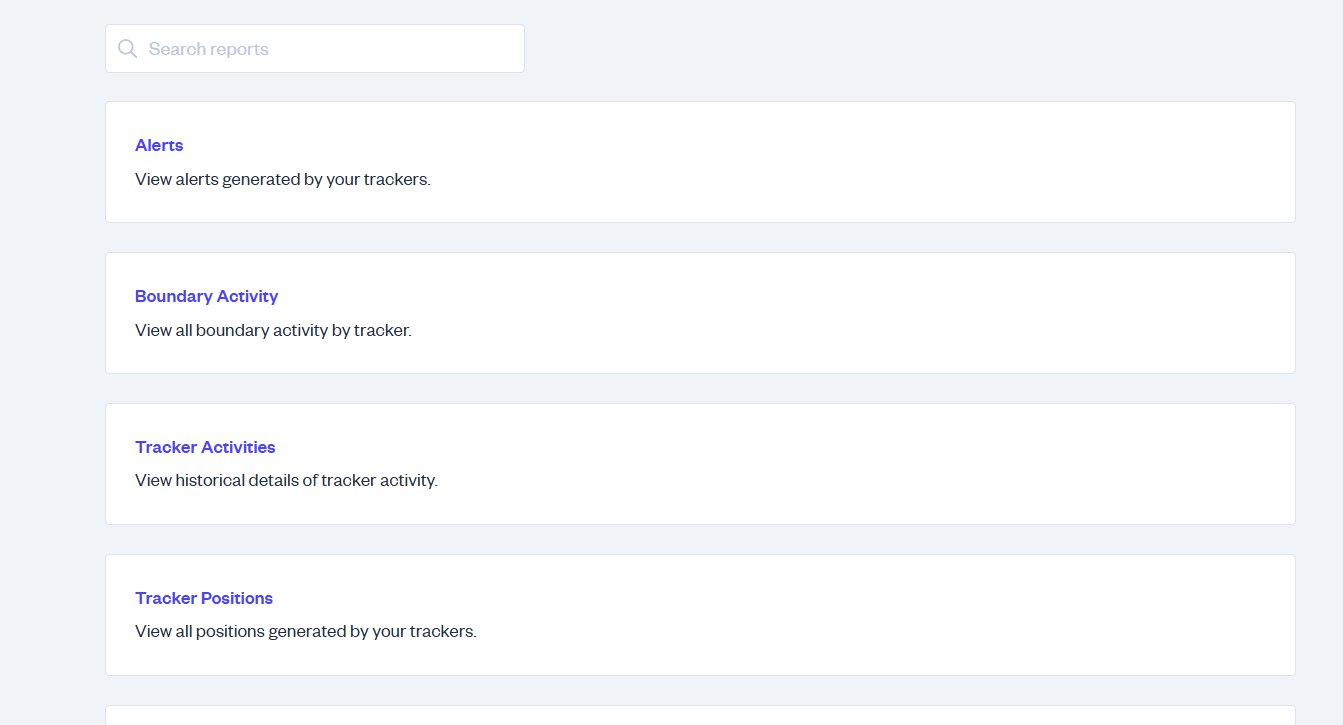Click 'View all positions generated by your trackers' text
Image resolution: width=1343 pixels, height=725 pixels.
[306, 632]
